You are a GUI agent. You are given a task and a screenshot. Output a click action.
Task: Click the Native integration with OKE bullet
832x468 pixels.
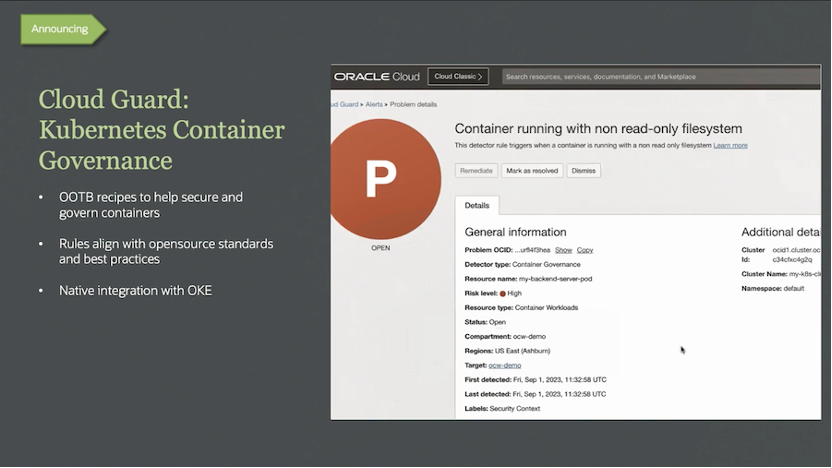coord(135,290)
